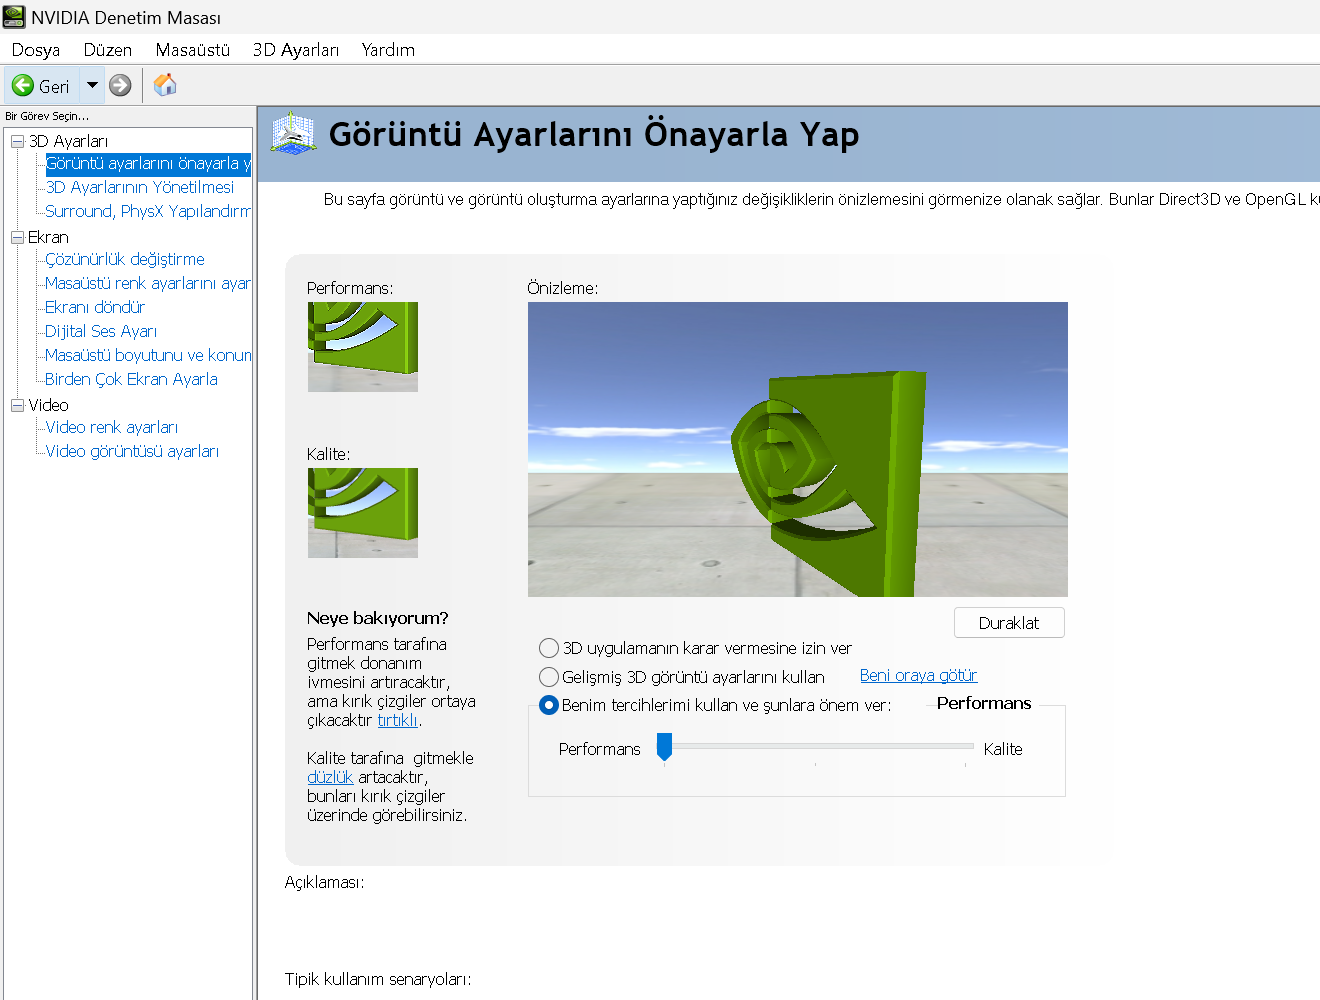Click the Duraklat button

[1009, 622]
